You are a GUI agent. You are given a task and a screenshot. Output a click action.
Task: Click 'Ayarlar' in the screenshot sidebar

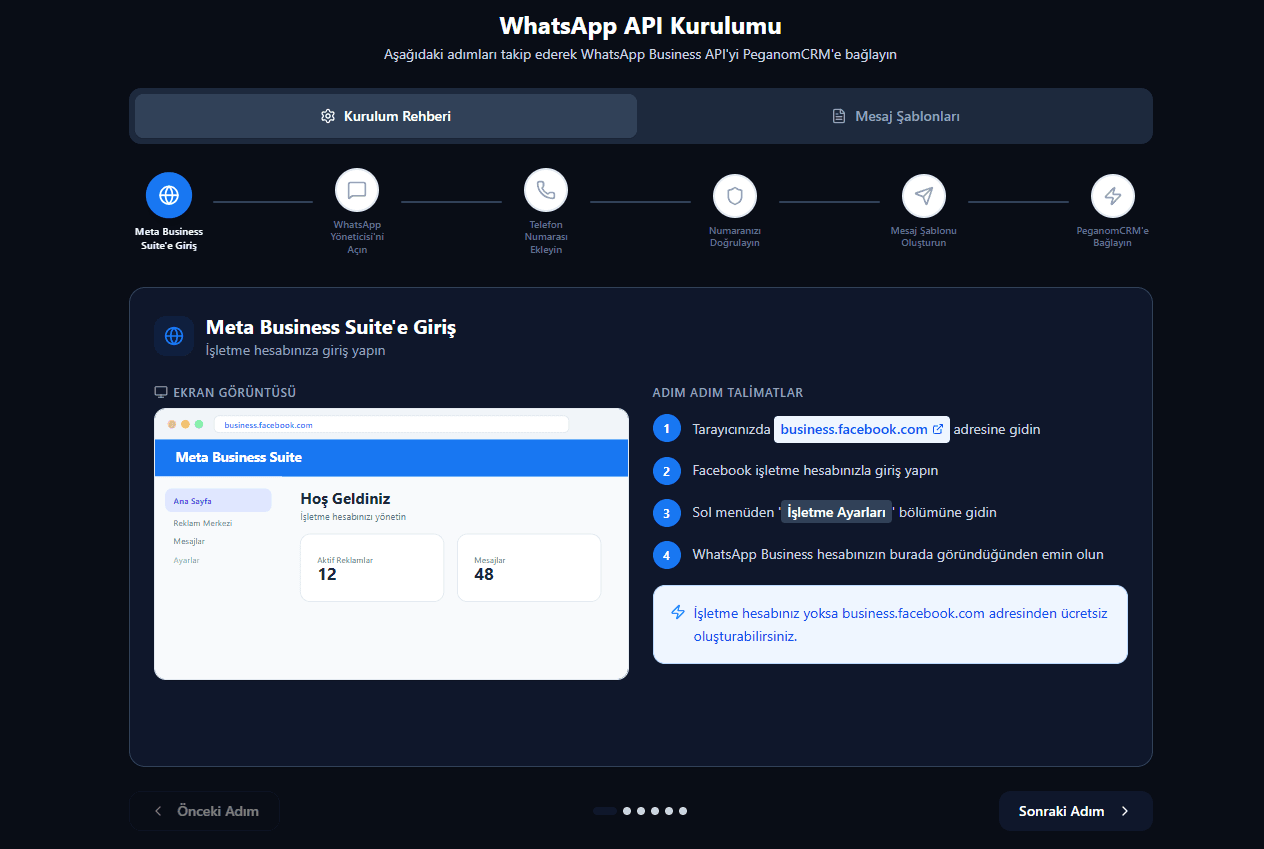(x=186, y=560)
